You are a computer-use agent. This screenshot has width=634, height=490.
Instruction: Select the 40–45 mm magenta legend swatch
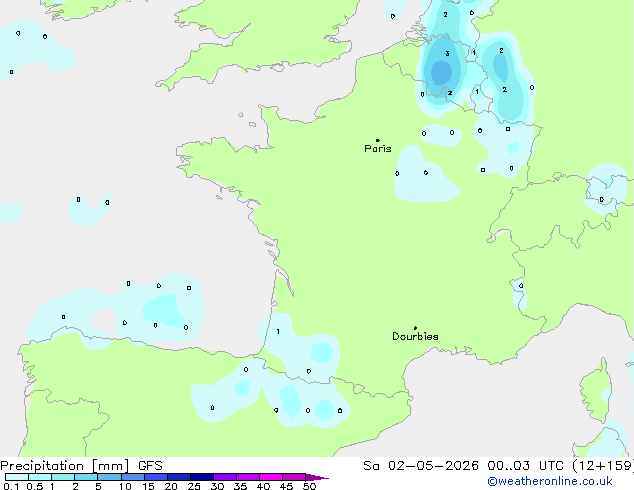(x=271, y=477)
